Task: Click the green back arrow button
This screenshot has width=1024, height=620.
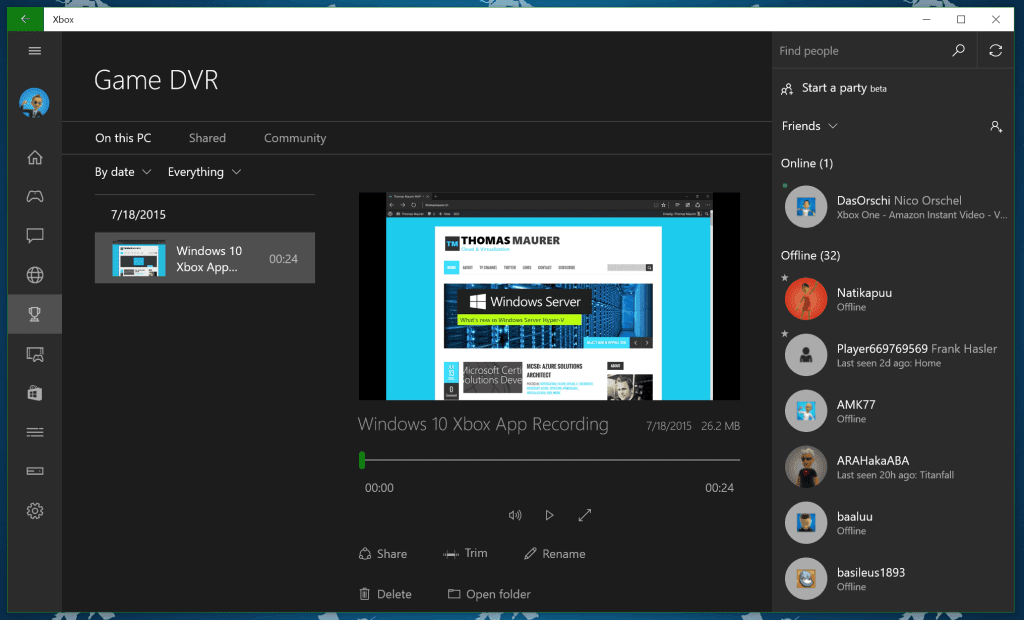Action: coord(25,19)
